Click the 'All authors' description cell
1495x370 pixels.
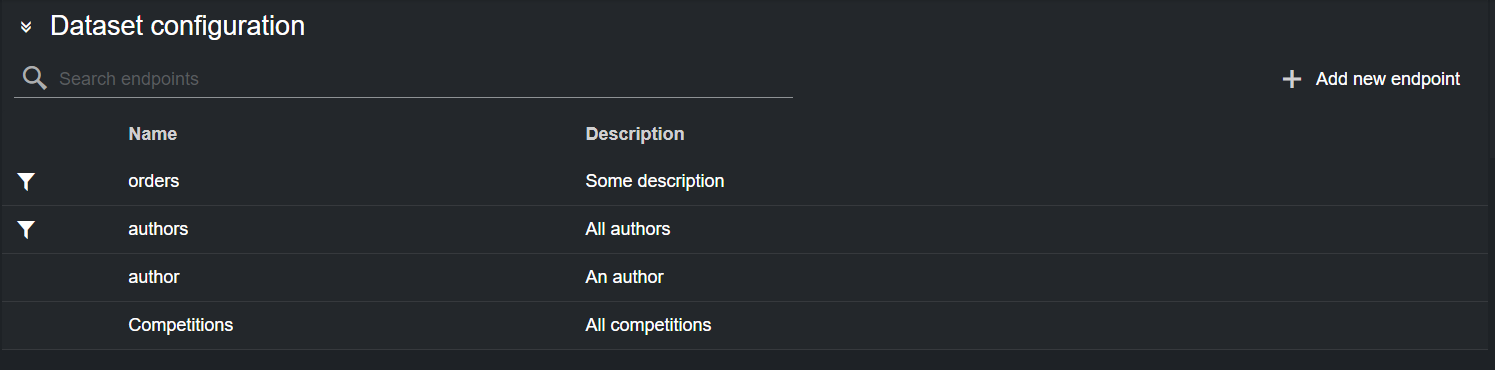628,229
